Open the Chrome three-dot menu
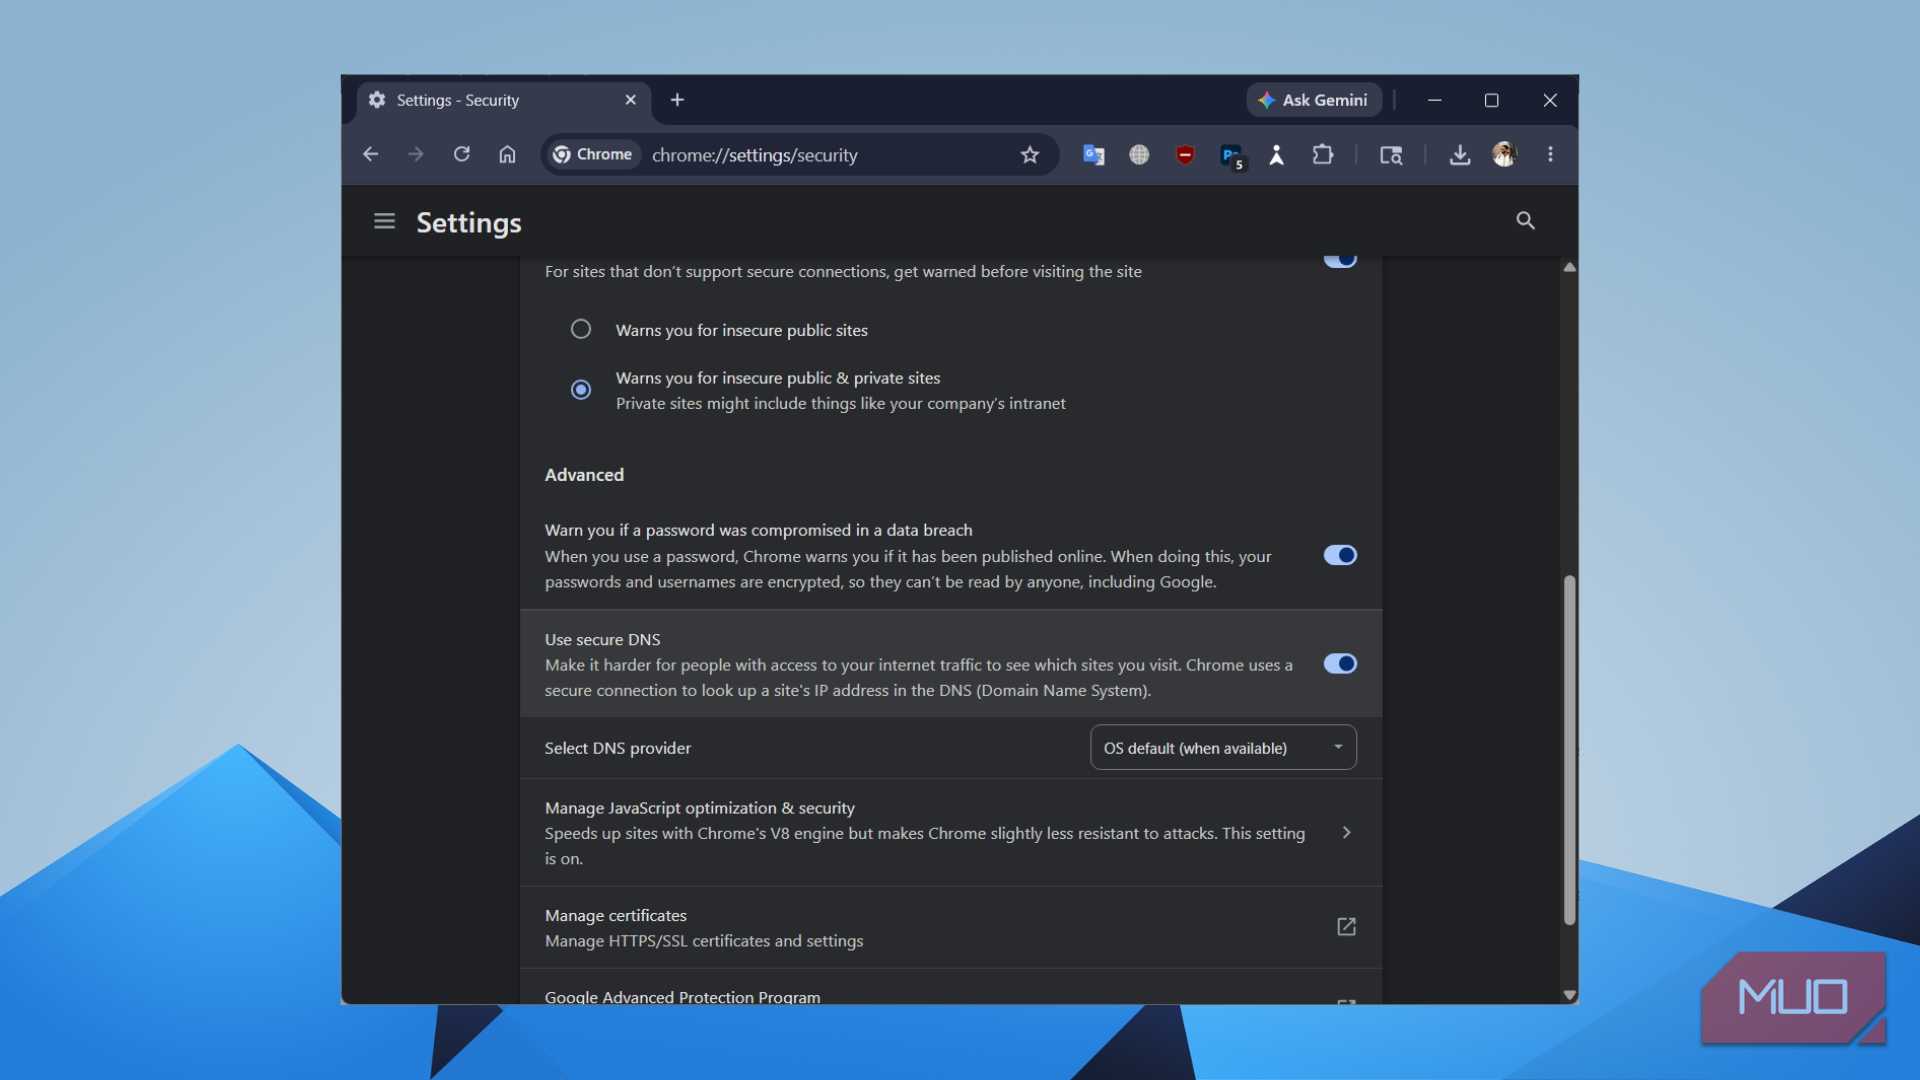This screenshot has width=1920, height=1080. click(x=1550, y=155)
